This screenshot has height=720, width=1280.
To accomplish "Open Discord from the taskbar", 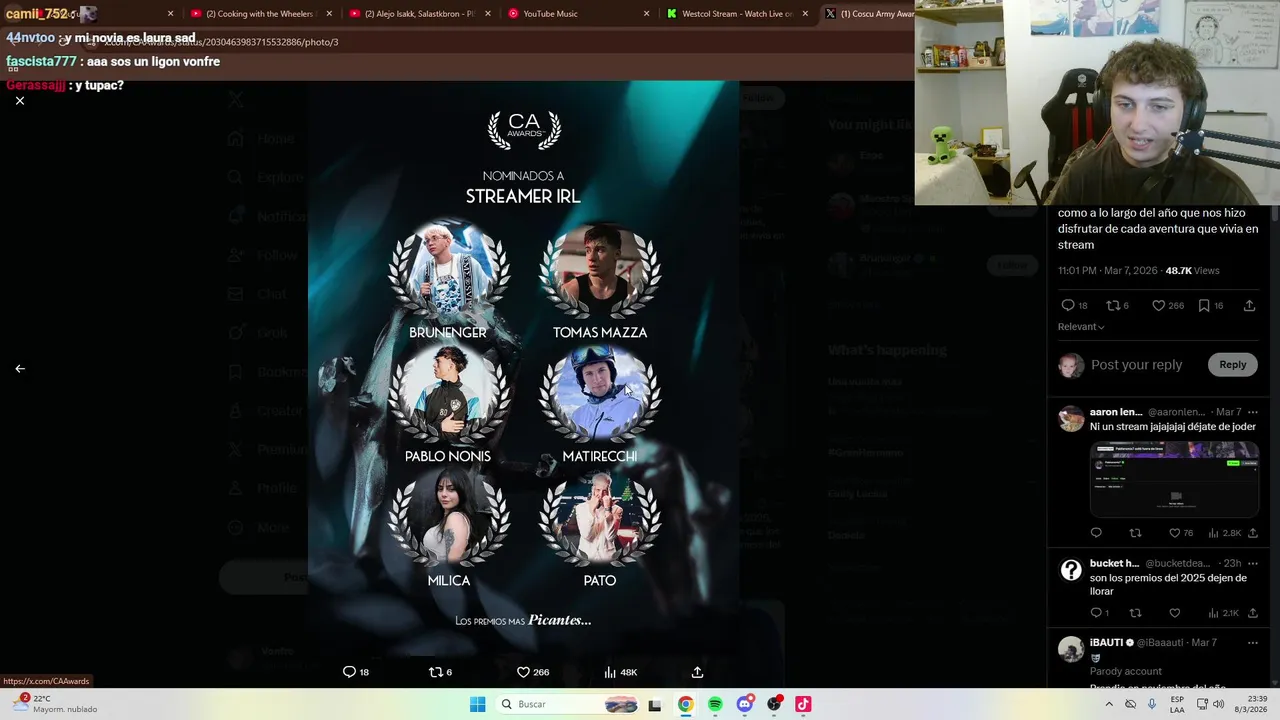I will 744,704.
